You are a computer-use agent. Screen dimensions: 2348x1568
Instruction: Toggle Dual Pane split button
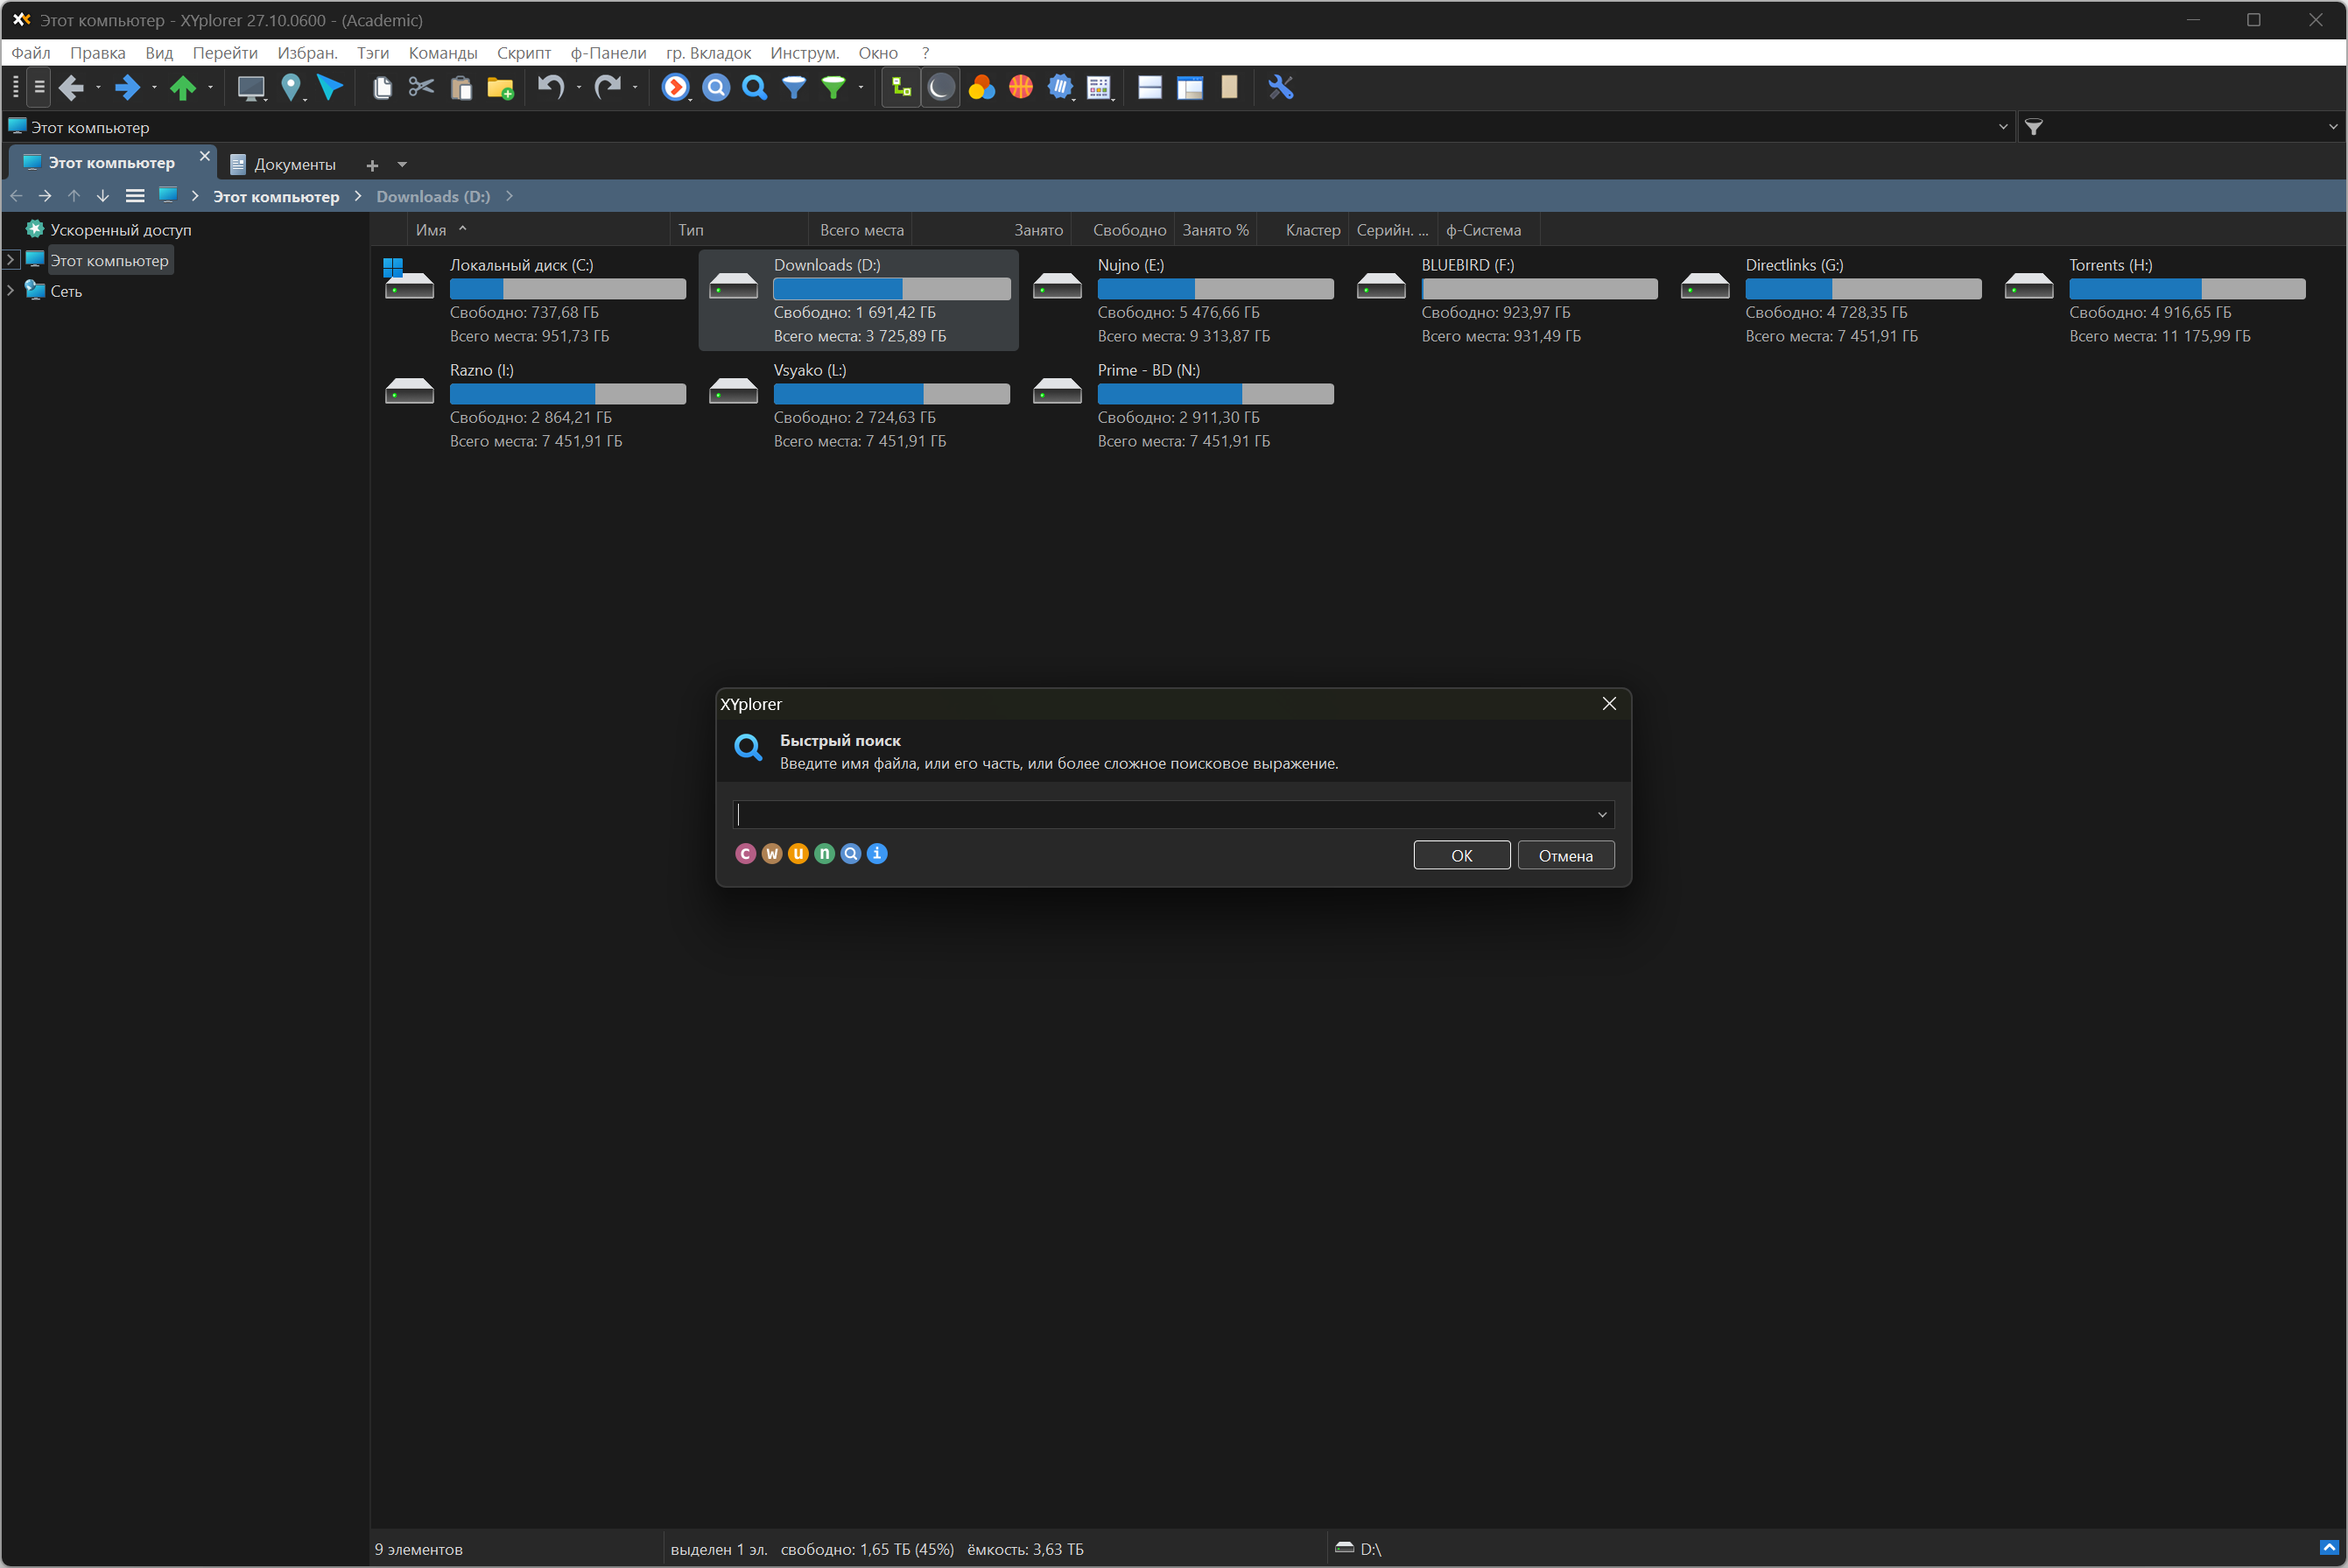pos(1150,88)
